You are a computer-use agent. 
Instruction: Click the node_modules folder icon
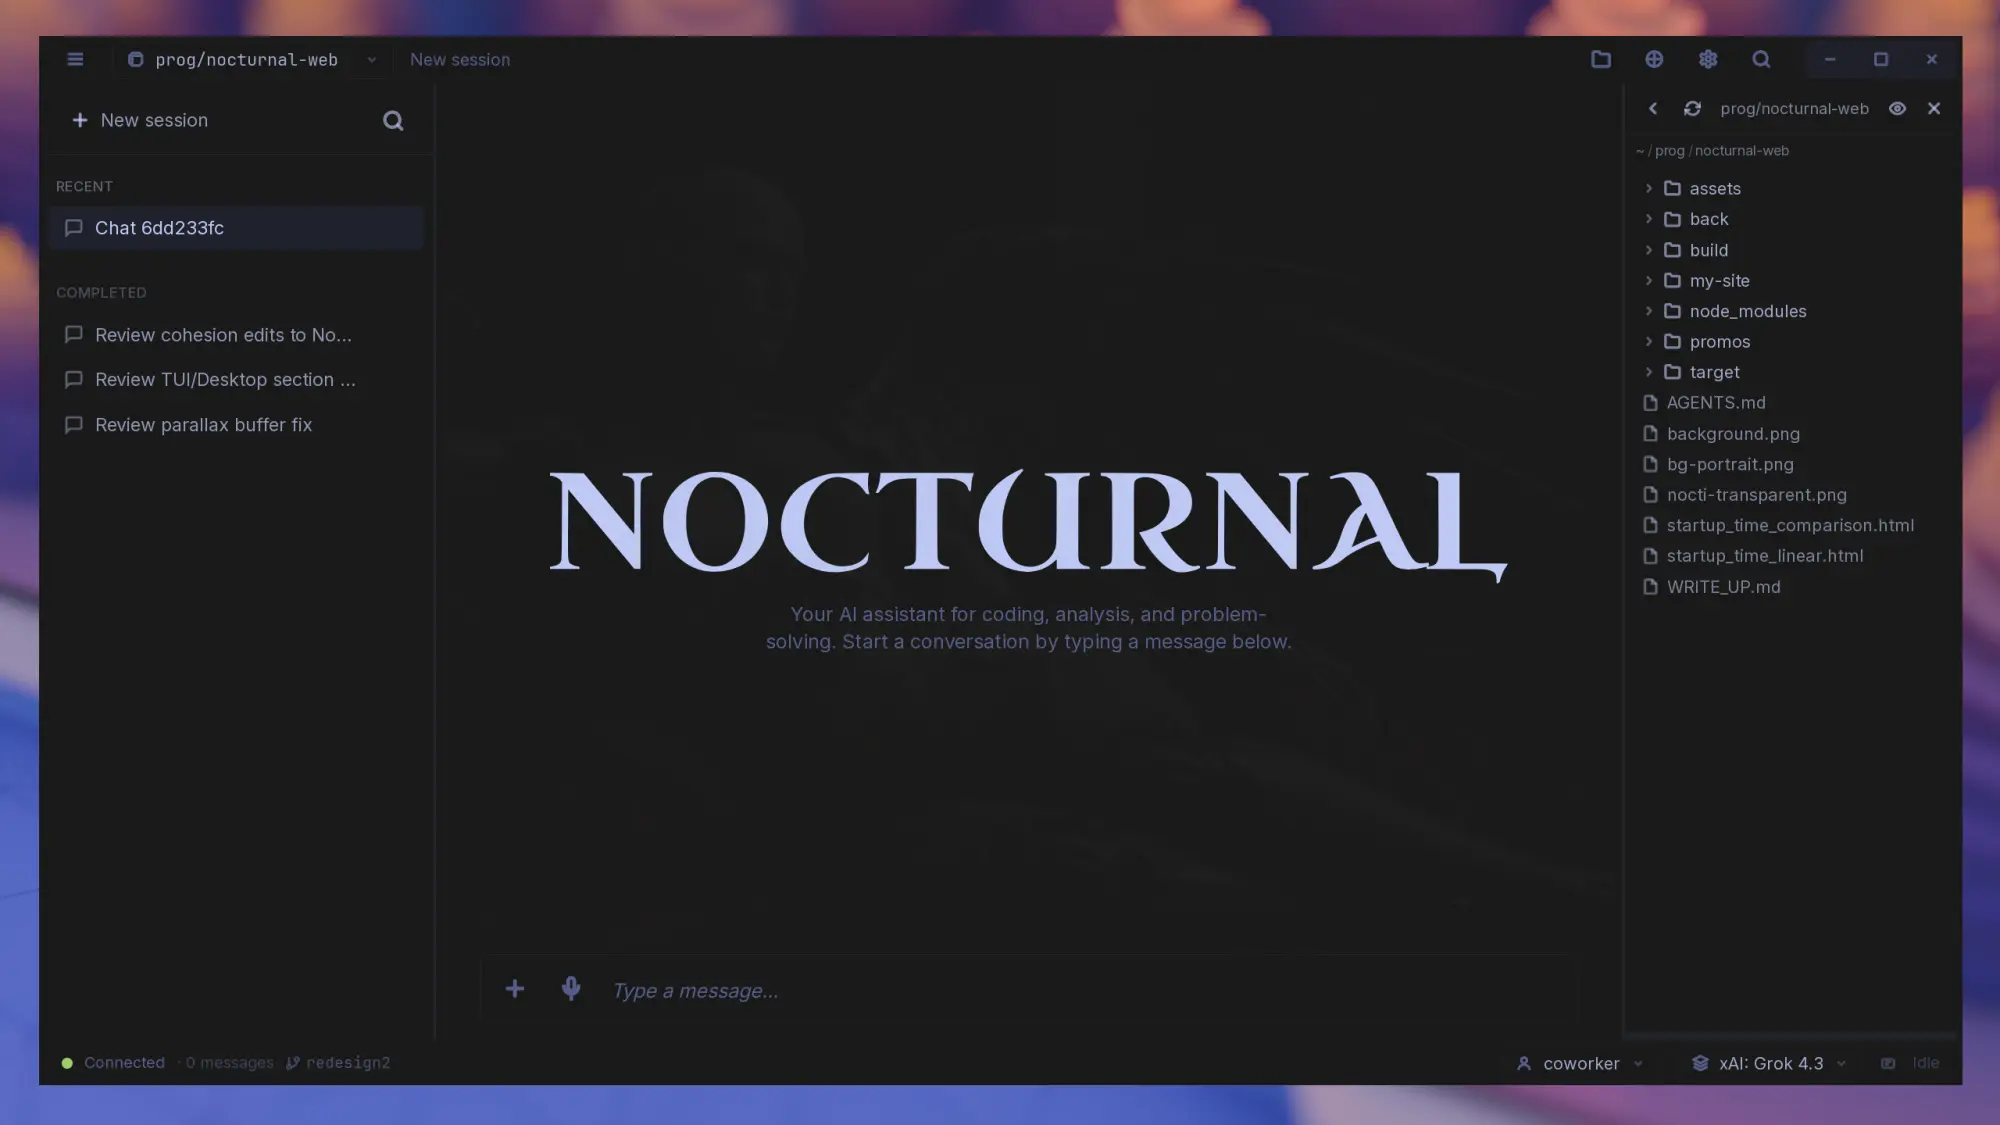pyautogui.click(x=1672, y=311)
